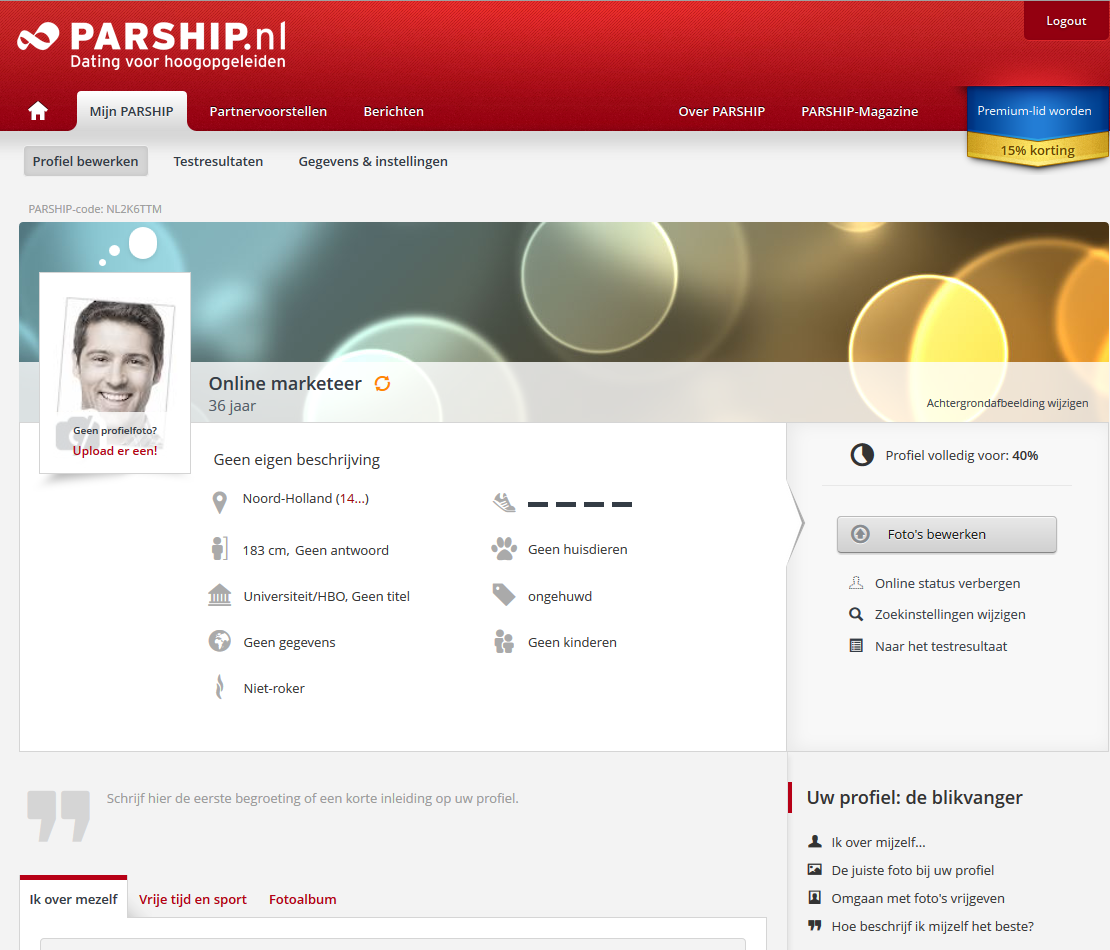This screenshot has height=950, width=1110.
Task: Click the profile photo placeholder thumbnail
Action: [115, 372]
